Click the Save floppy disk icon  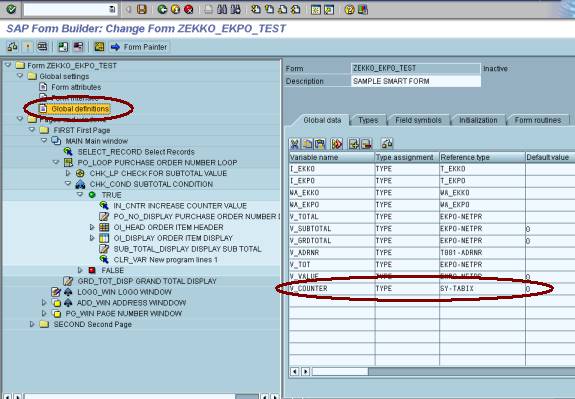142,9
